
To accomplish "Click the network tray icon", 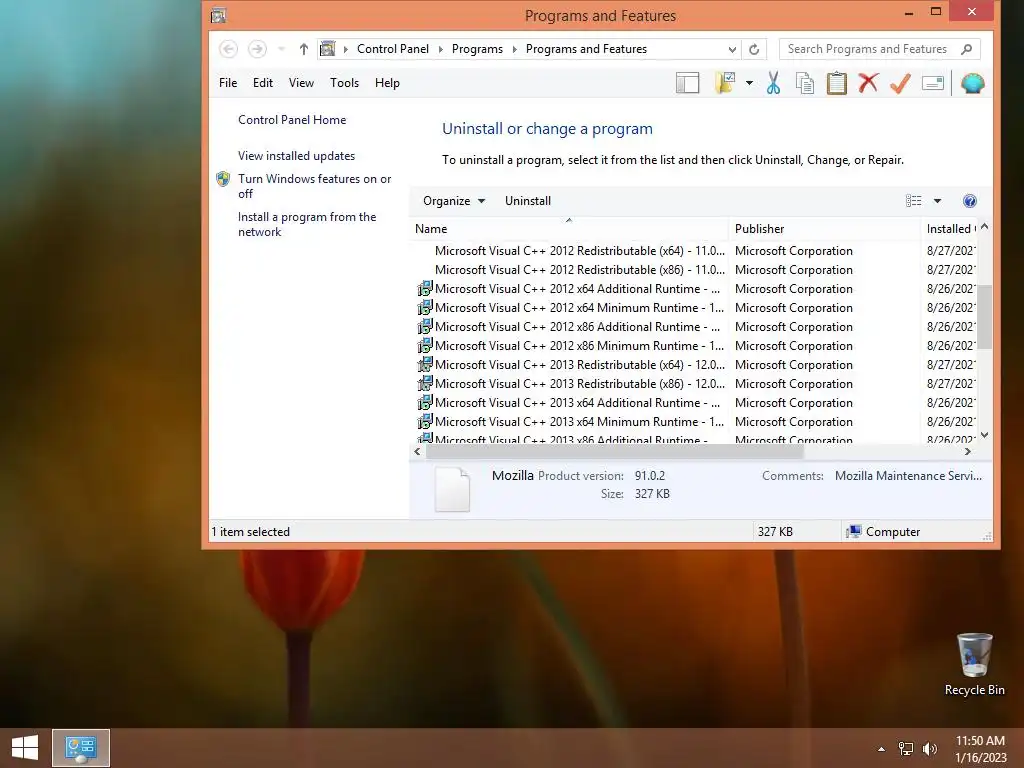I will tap(906, 749).
